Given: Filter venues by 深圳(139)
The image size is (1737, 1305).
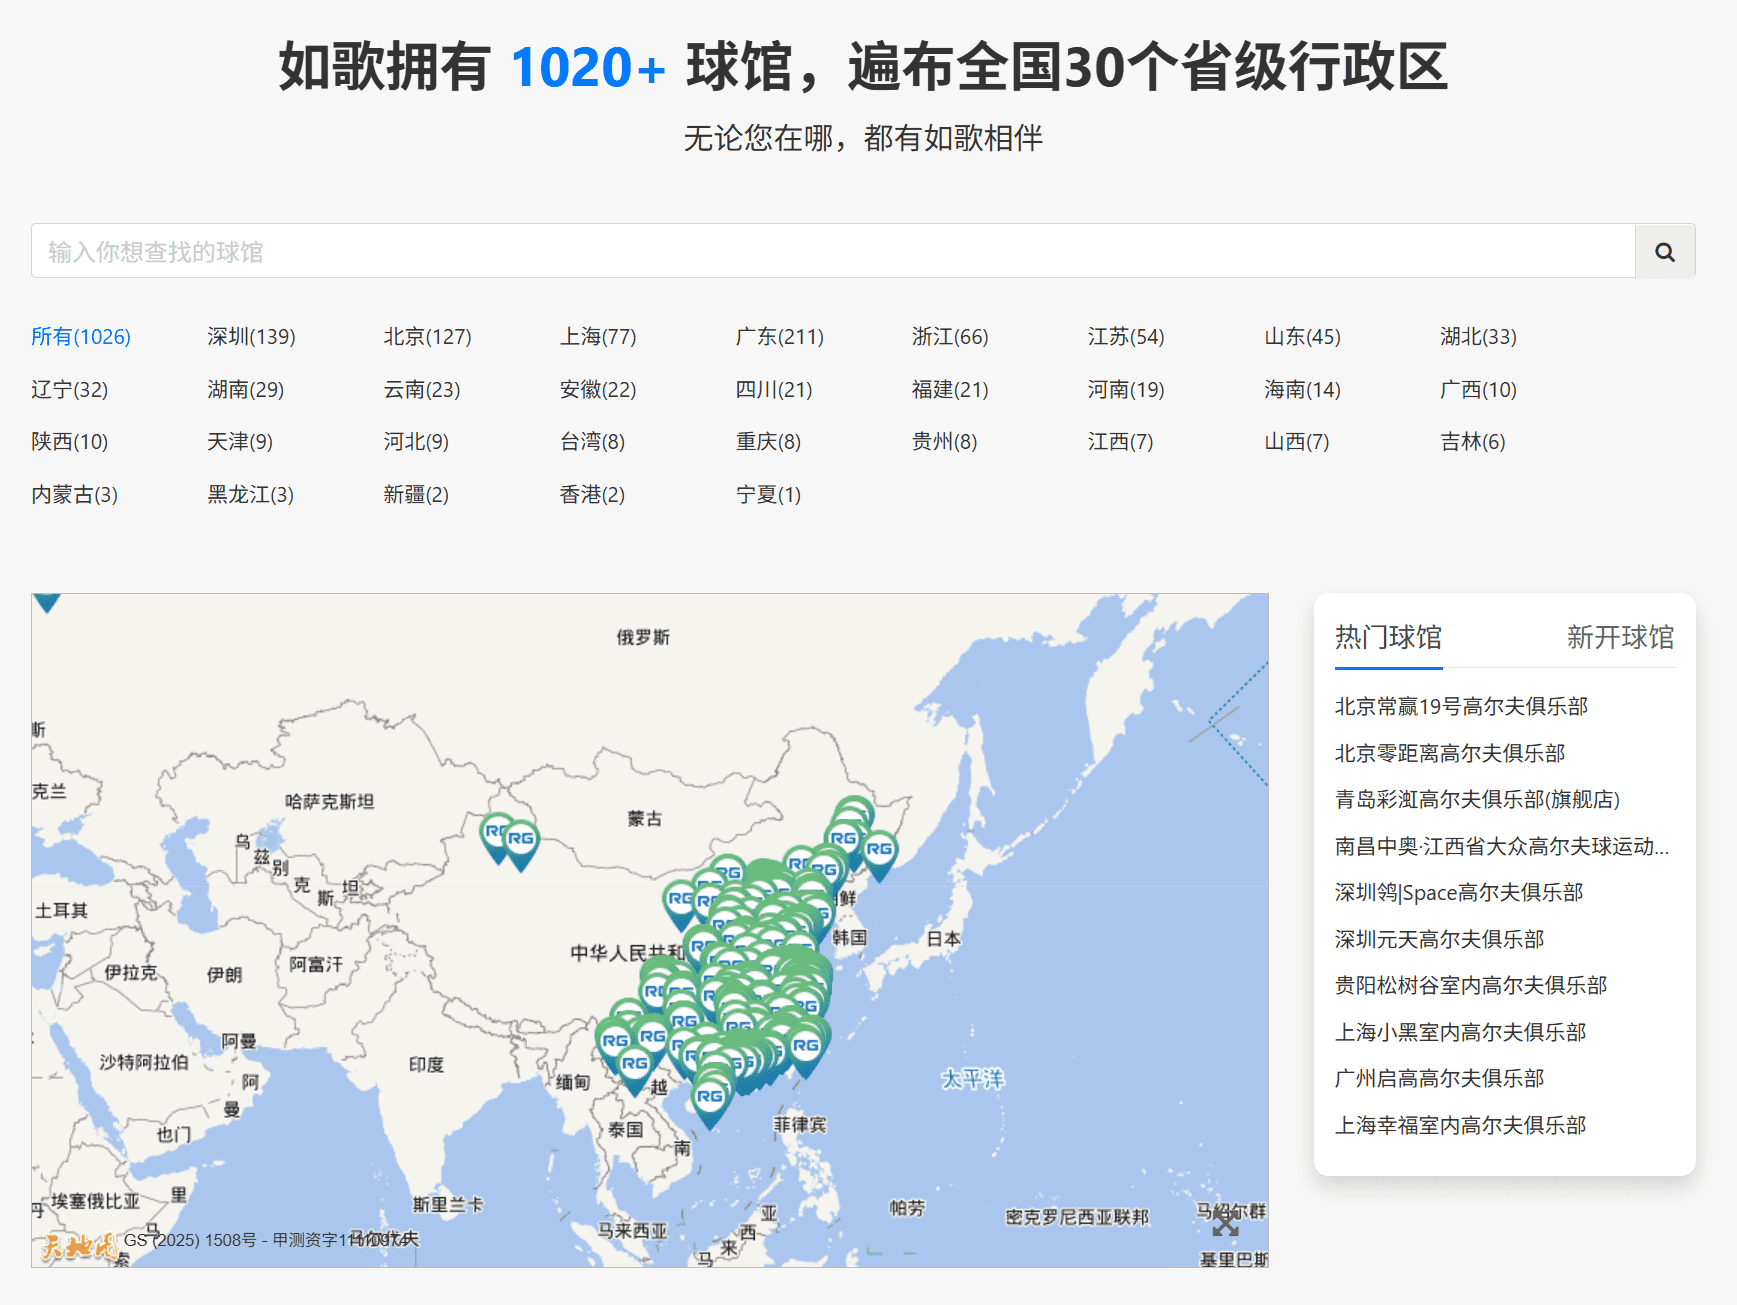Looking at the screenshot, I should point(251,337).
